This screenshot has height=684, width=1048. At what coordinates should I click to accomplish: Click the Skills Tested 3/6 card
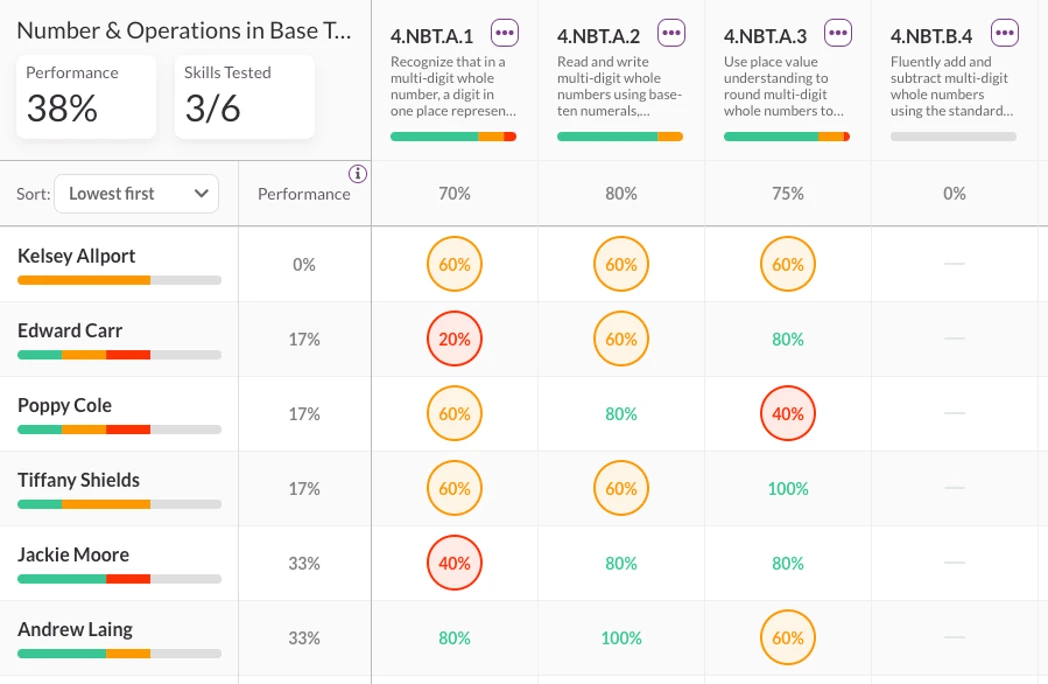[244, 96]
